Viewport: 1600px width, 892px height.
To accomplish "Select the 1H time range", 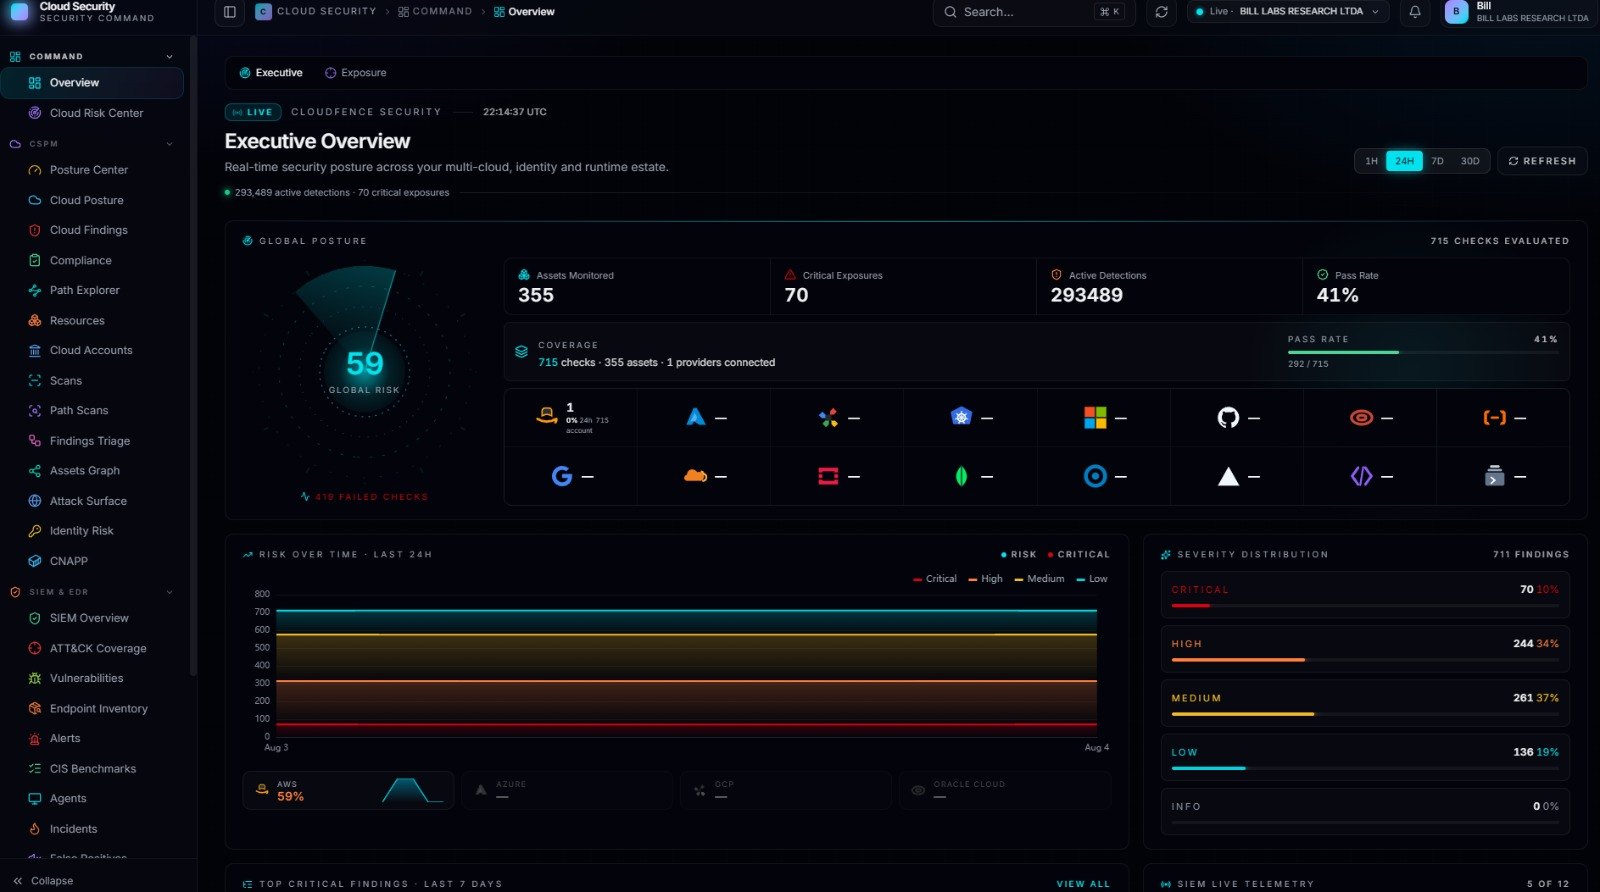I will pyautogui.click(x=1371, y=161).
